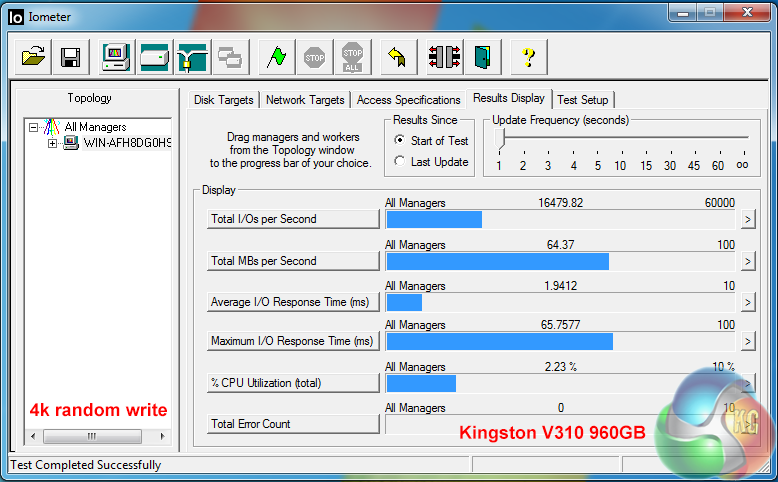
Task: Click Topology scrollbar right arrow
Action: click(162, 436)
